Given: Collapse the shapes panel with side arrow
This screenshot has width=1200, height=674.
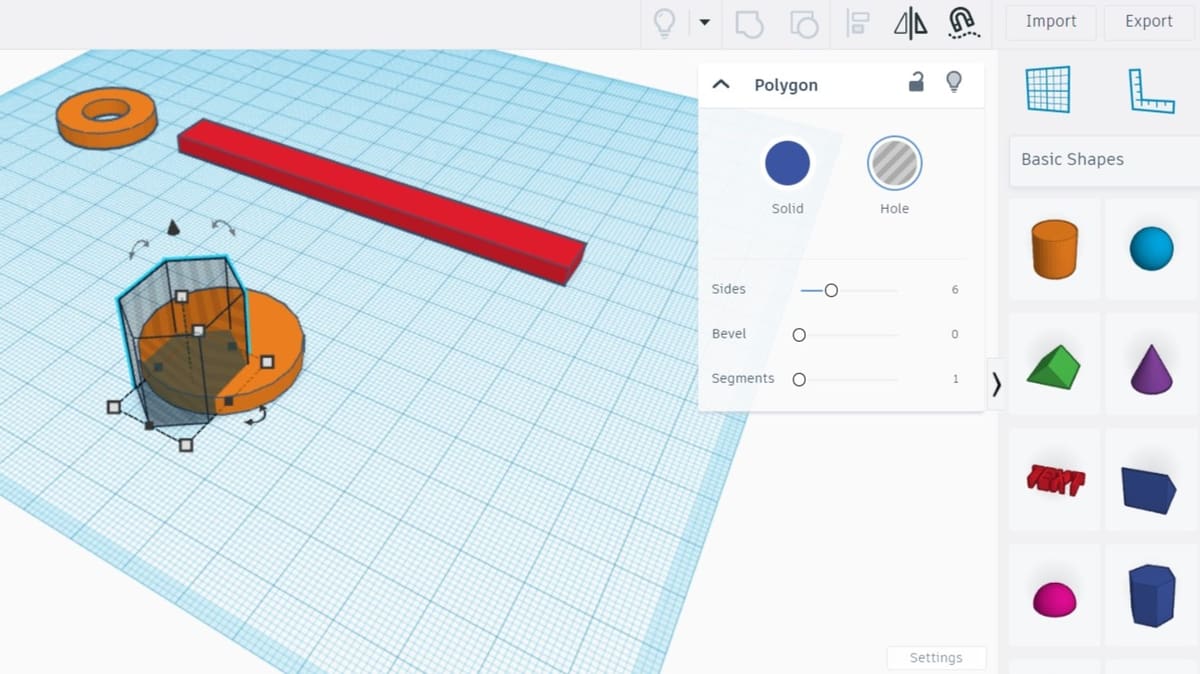Looking at the screenshot, I should 996,384.
